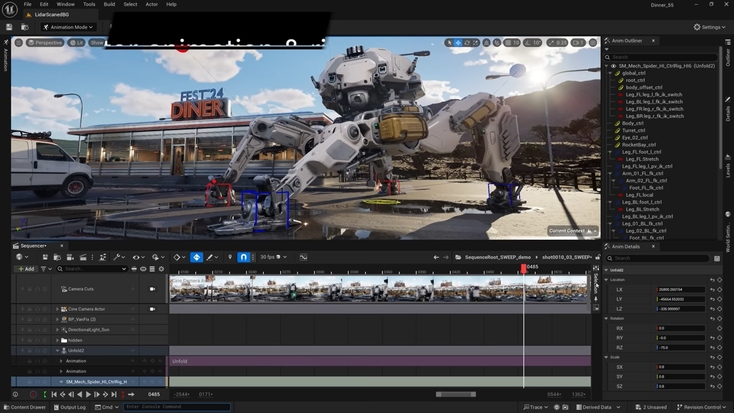Viewport: 734px width, 413px height.
Task: Toggle visibility of SM_Mech_Spider control rig in Anim Outliner
Action: click(613, 66)
